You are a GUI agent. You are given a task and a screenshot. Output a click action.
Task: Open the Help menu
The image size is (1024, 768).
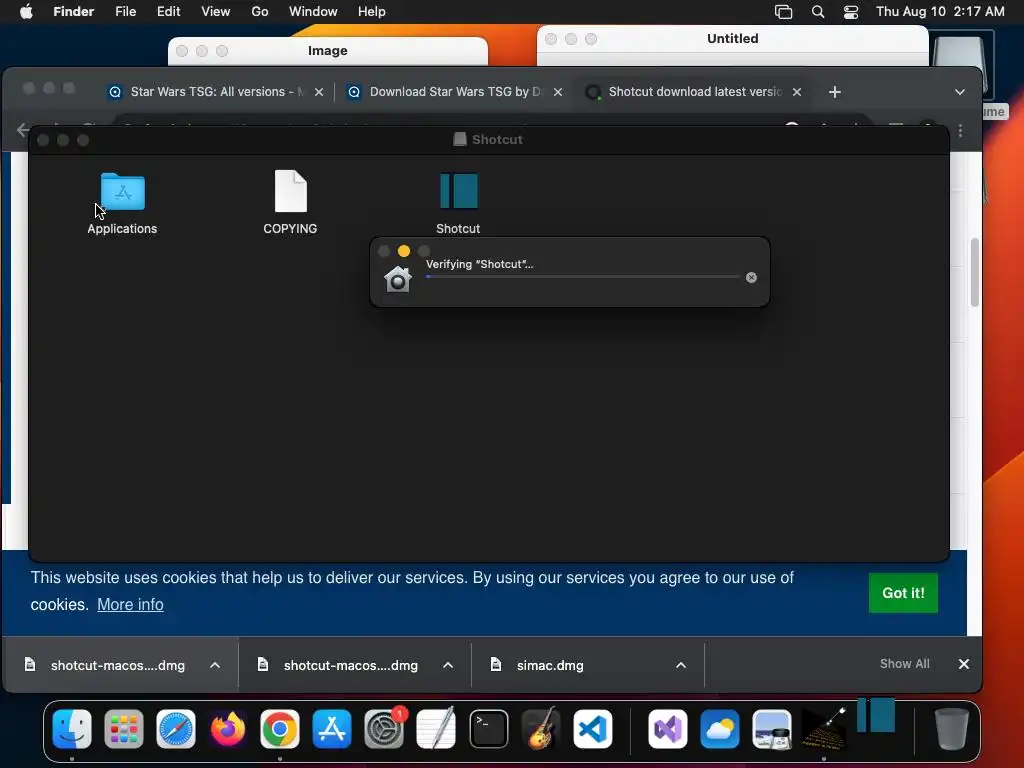(372, 12)
